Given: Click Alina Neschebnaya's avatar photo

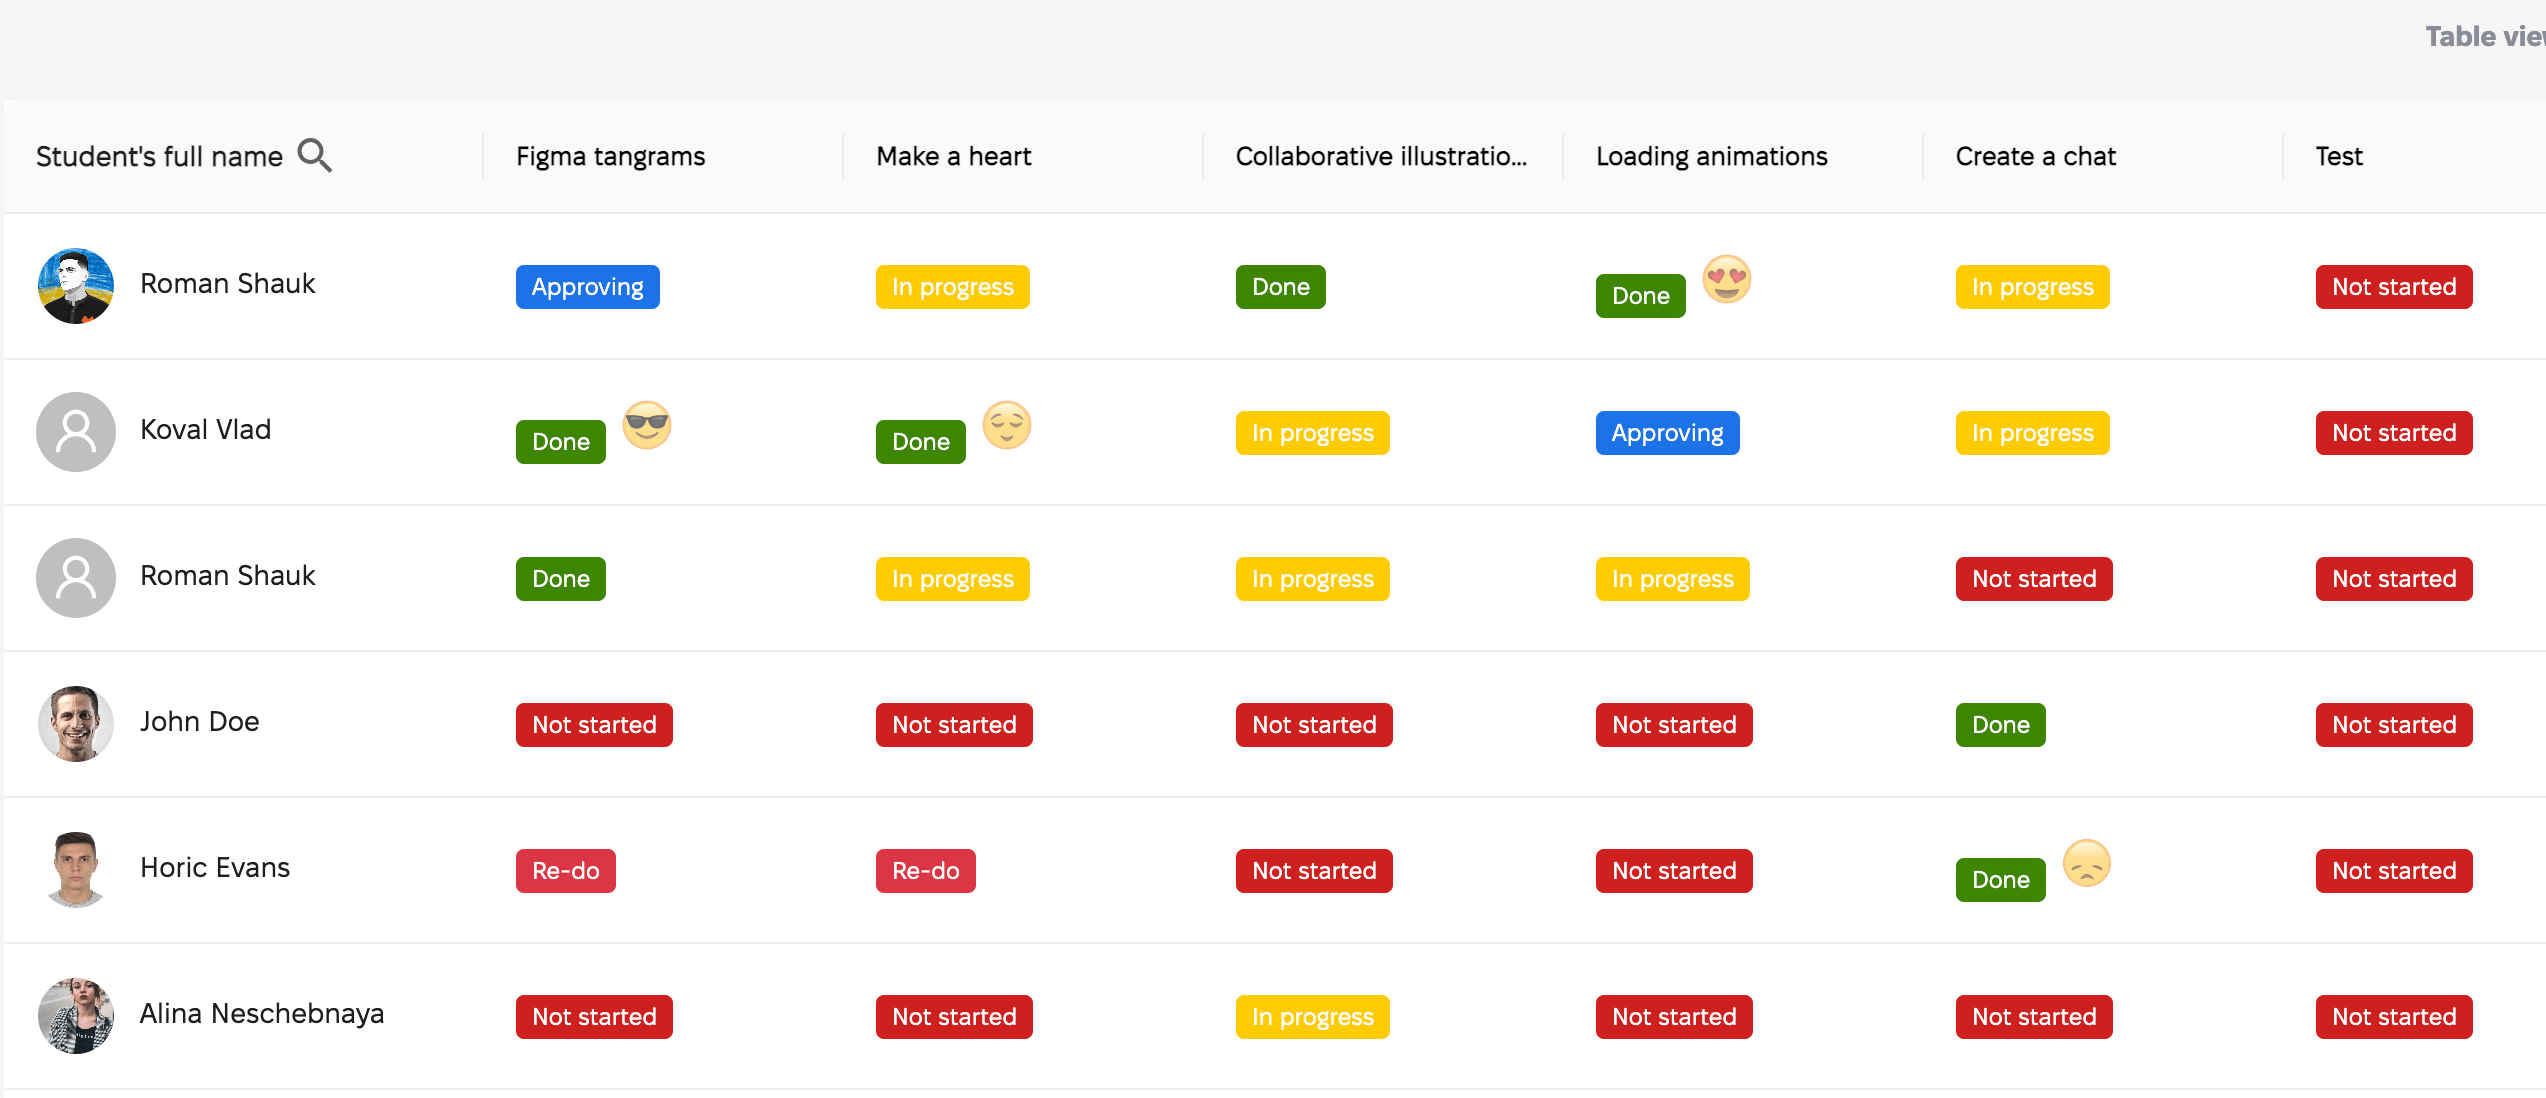Looking at the screenshot, I should click(76, 1015).
